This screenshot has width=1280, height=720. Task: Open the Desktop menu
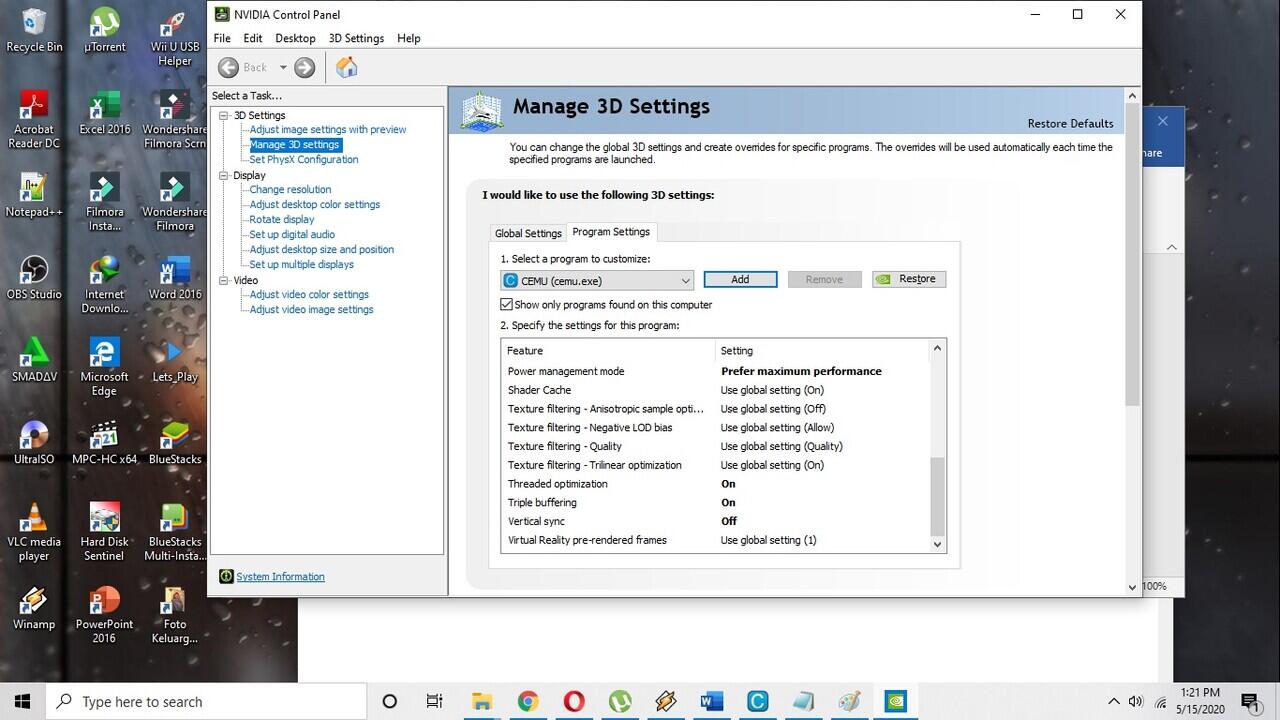click(295, 38)
